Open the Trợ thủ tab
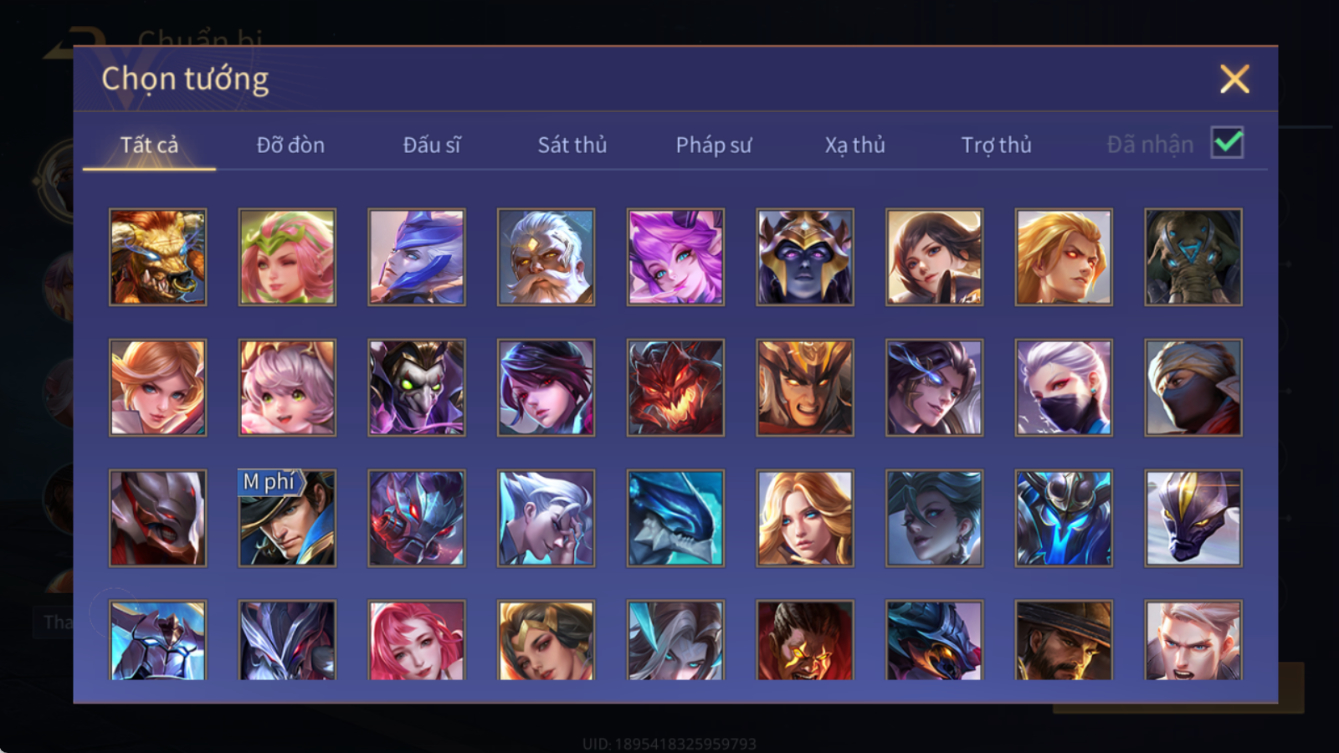 coord(996,145)
